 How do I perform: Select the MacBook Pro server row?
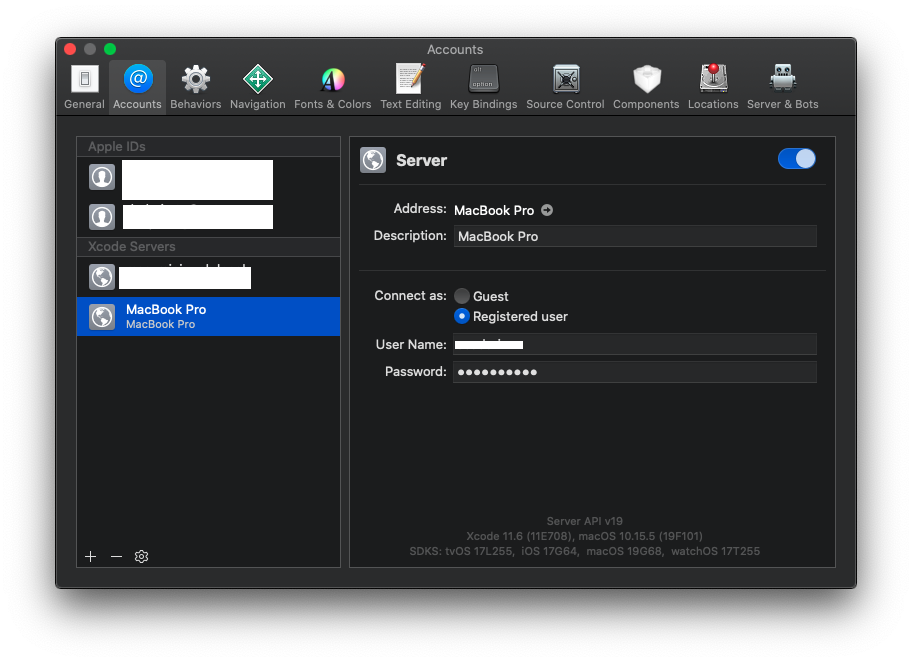(208, 316)
